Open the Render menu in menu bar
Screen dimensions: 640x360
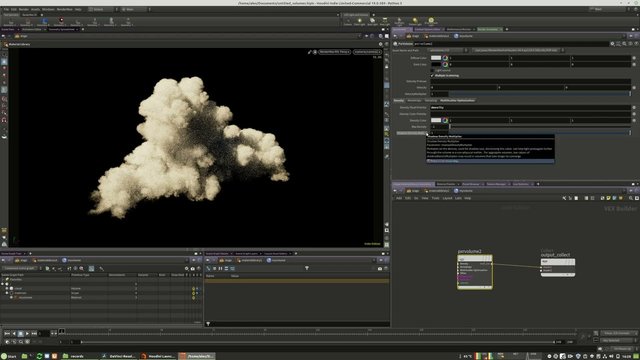click(24, 9)
